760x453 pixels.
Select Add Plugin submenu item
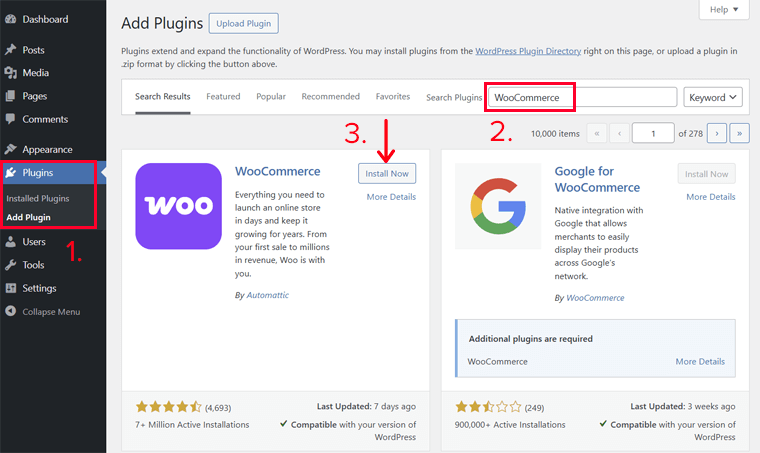tap(28, 217)
